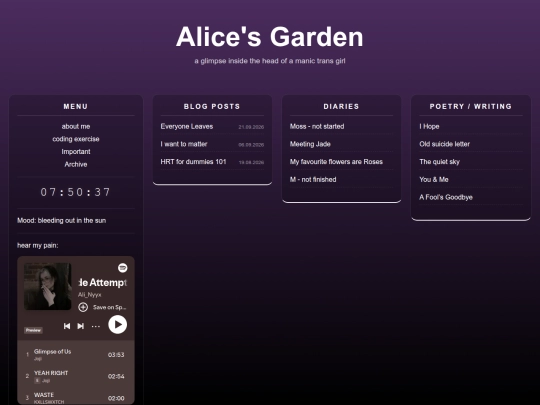Click the 'POETRY / WRITING' section heading
This screenshot has height=405, width=540.
(x=470, y=106)
